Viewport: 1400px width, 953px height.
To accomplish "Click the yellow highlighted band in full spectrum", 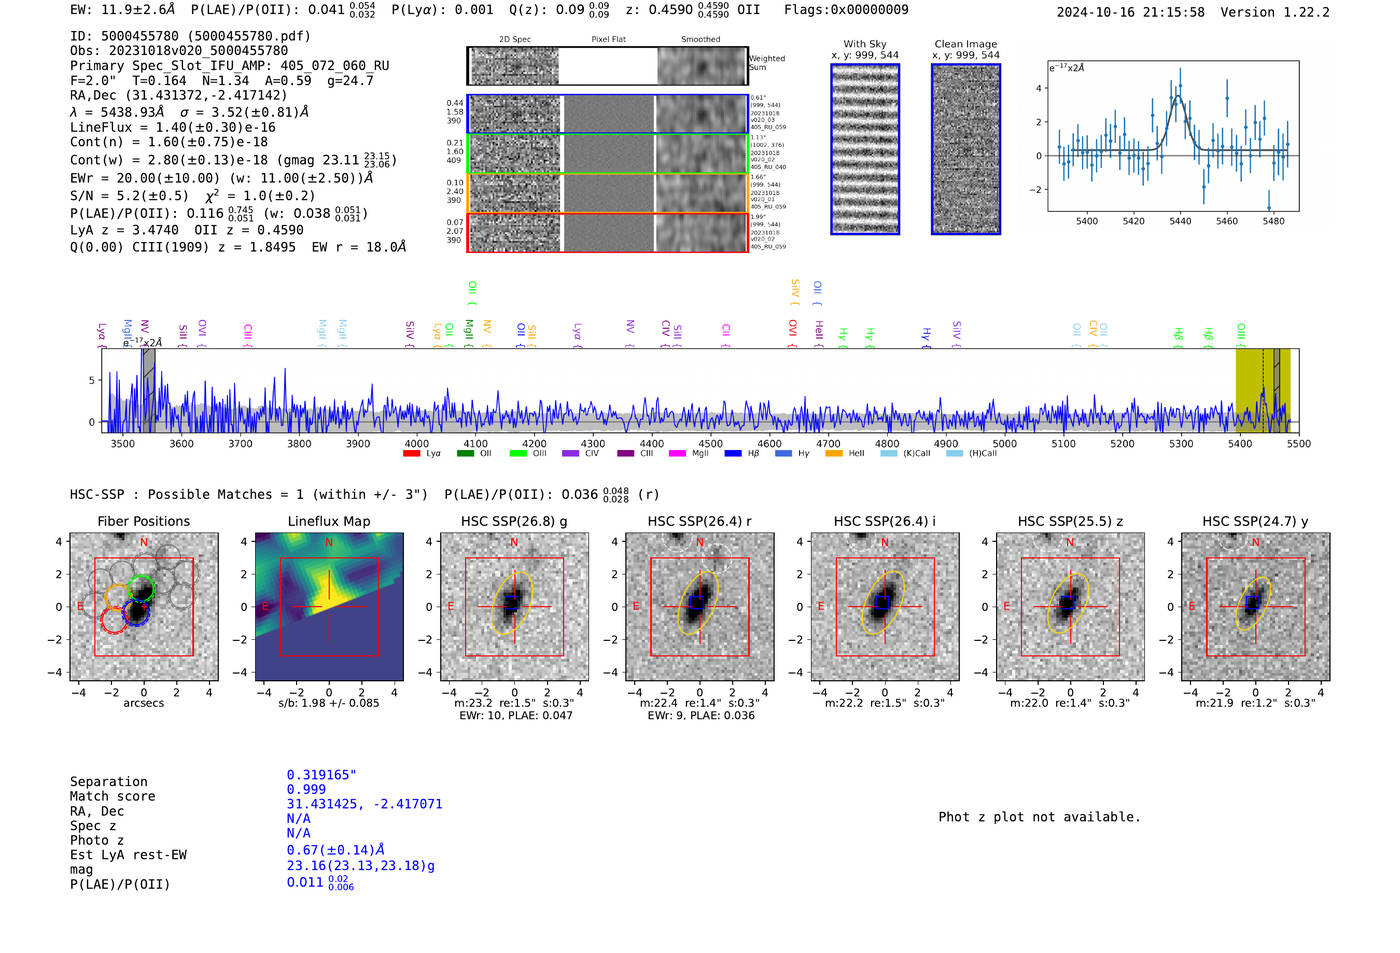I will (x=1263, y=390).
